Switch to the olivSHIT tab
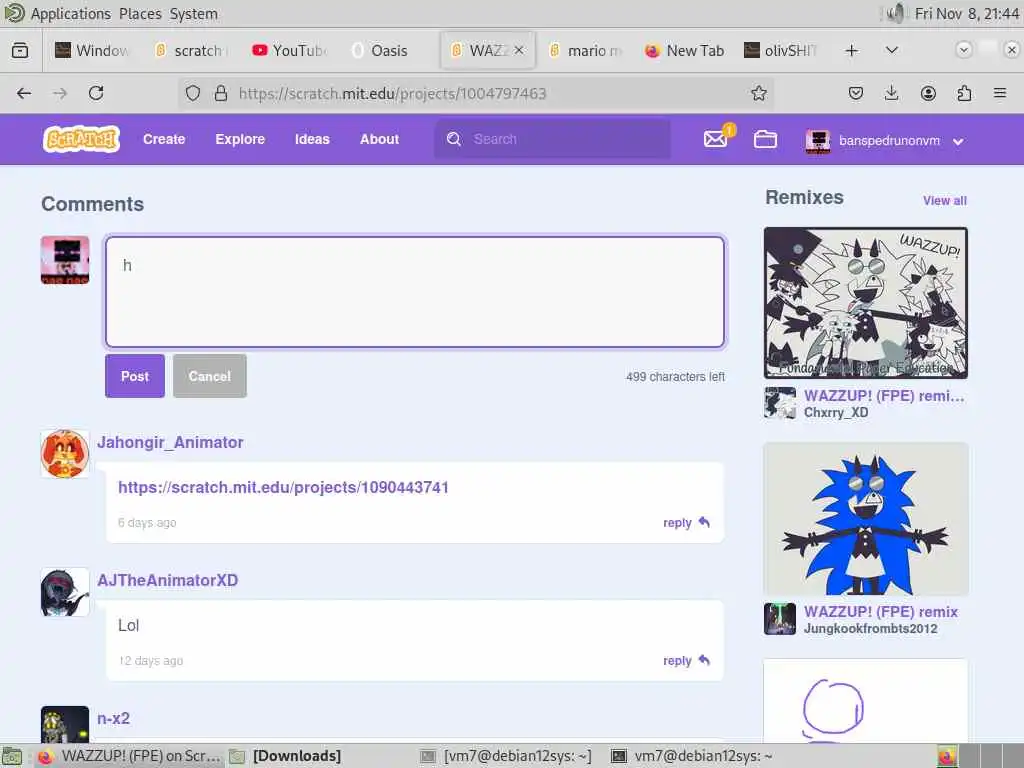 pyautogui.click(x=782, y=50)
